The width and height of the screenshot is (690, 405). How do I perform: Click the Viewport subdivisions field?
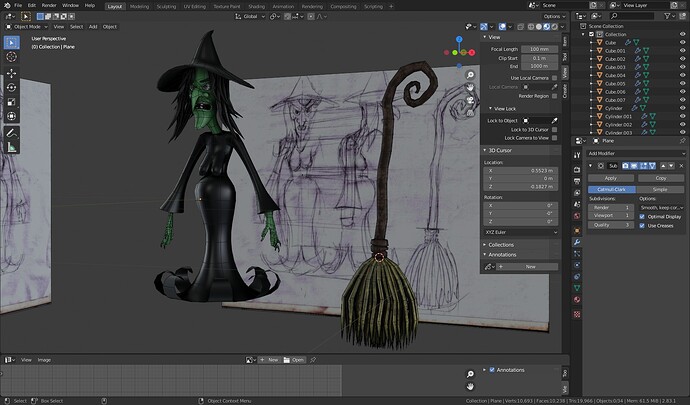click(x=611, y=216)
